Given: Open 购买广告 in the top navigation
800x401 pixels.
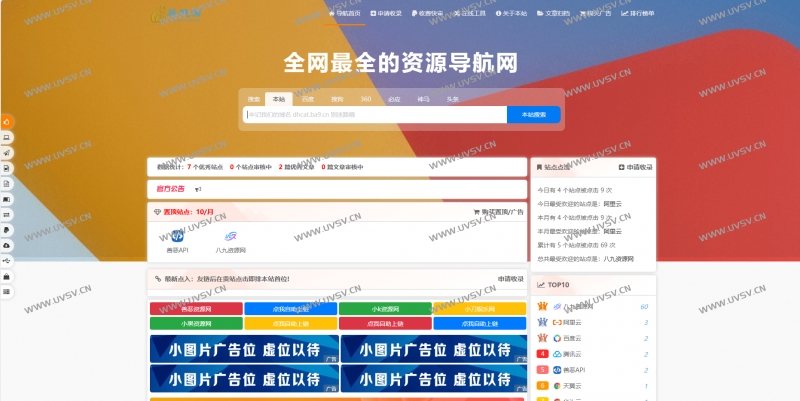Looking at the screenshot, I should 595,13.
